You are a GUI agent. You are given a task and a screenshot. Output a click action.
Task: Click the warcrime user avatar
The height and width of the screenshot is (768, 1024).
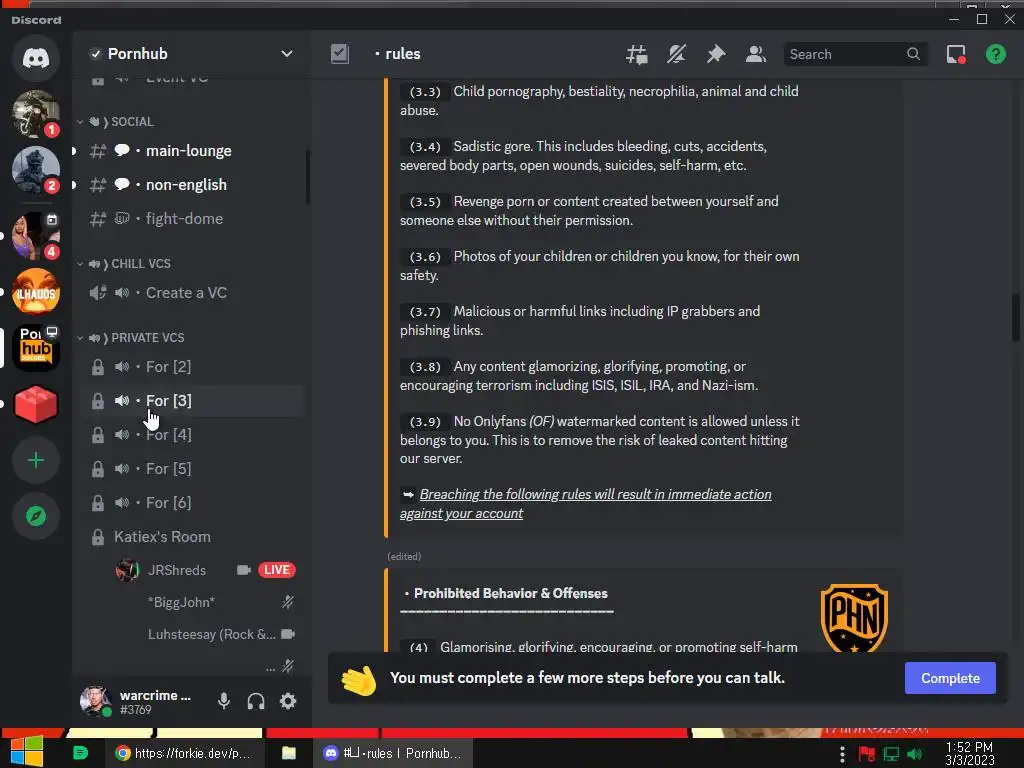pyautogui.click(x=95, y=701)
